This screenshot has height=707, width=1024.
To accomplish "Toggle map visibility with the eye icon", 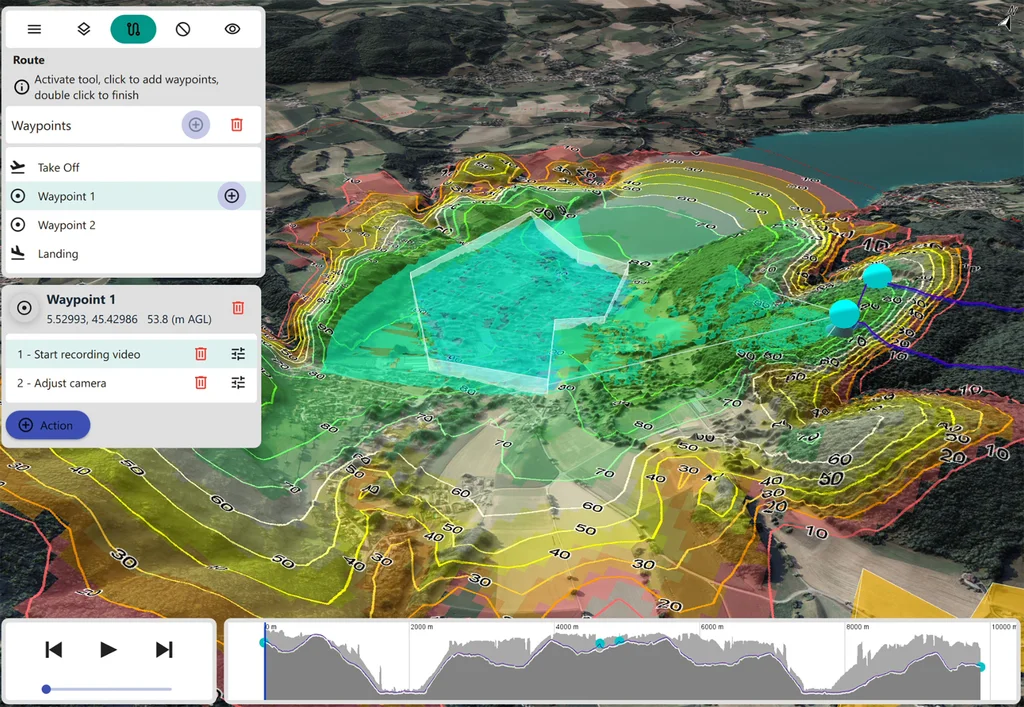I will tap(232, 29).
